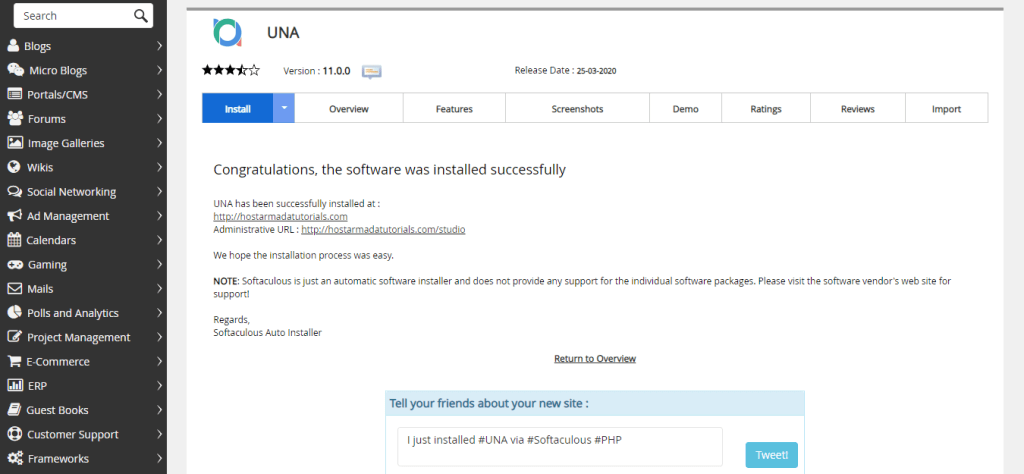Click the Mails envelope icon
Image resolution: width=1024 pixels, height=474 pixels.
tap(14, 288)
